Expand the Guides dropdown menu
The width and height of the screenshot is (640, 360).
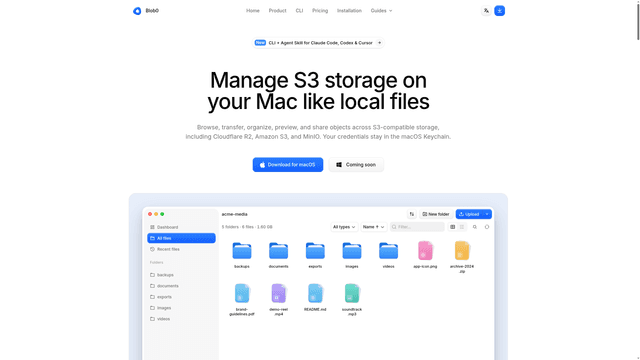coord(381,11)
